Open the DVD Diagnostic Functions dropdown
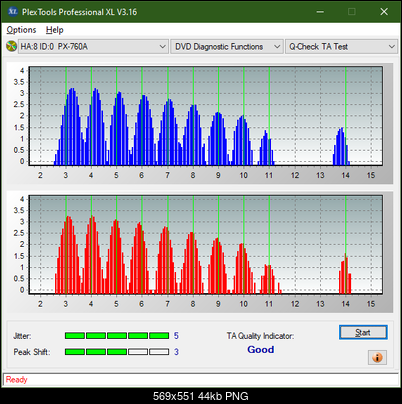 point(227,47)
